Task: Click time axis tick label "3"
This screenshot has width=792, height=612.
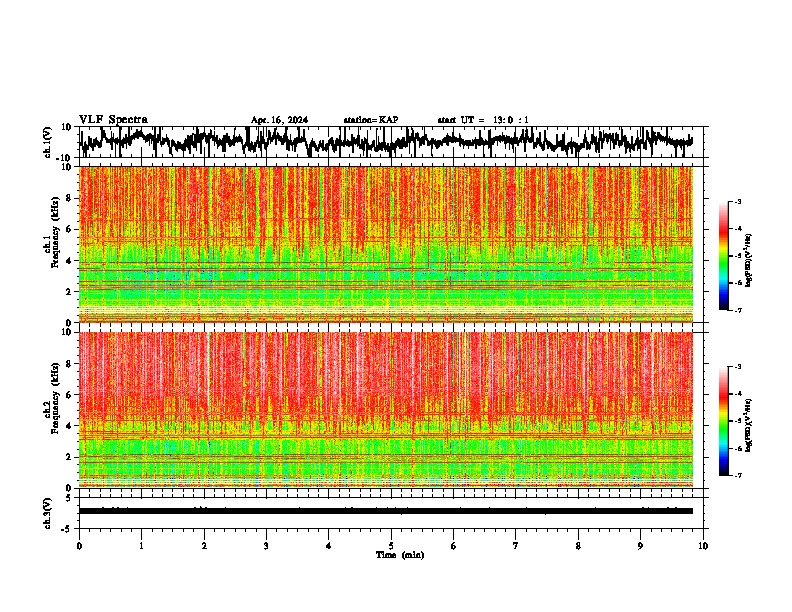Action: pos(266,546)
